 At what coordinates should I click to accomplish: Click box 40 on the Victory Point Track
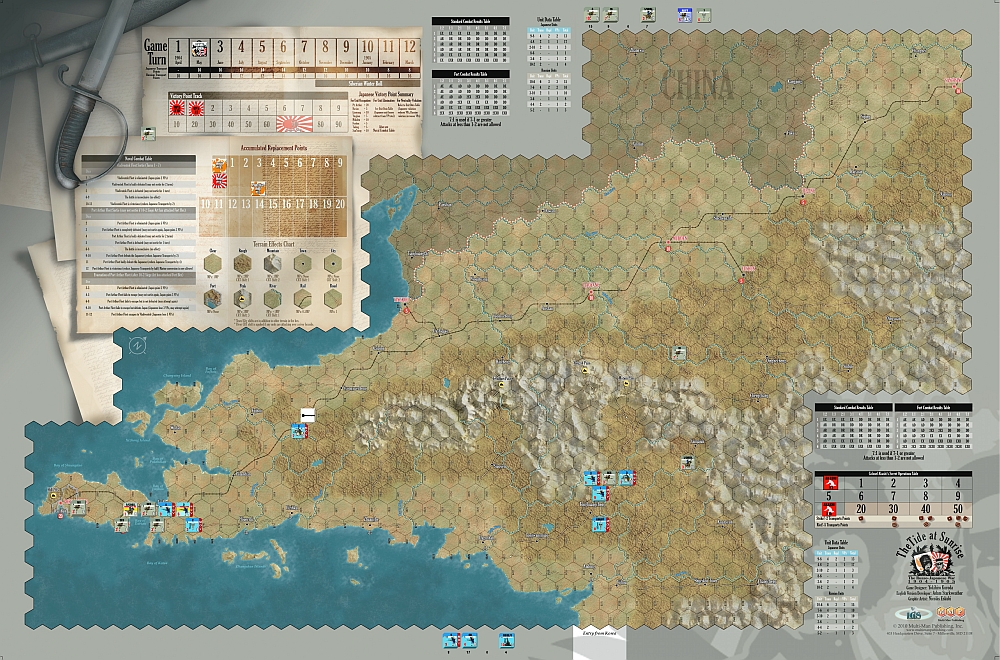coord(230,124)
